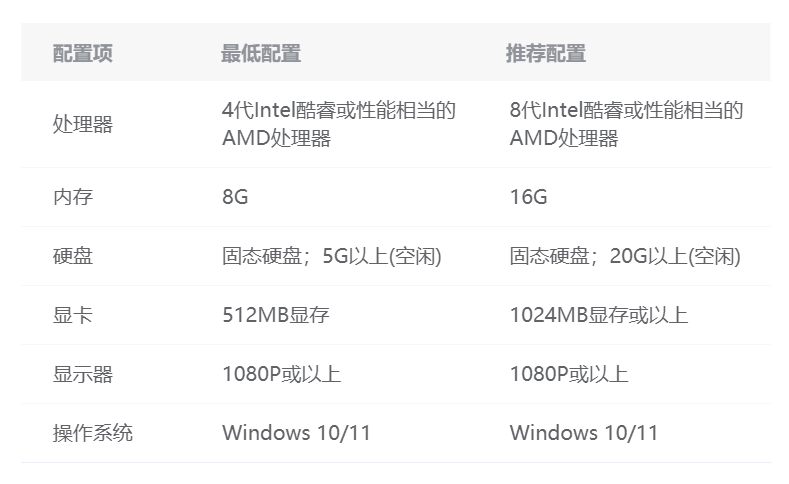Select the 显卡 row label
This screenshot has height=484, width=789.
(x=73, y=315)
